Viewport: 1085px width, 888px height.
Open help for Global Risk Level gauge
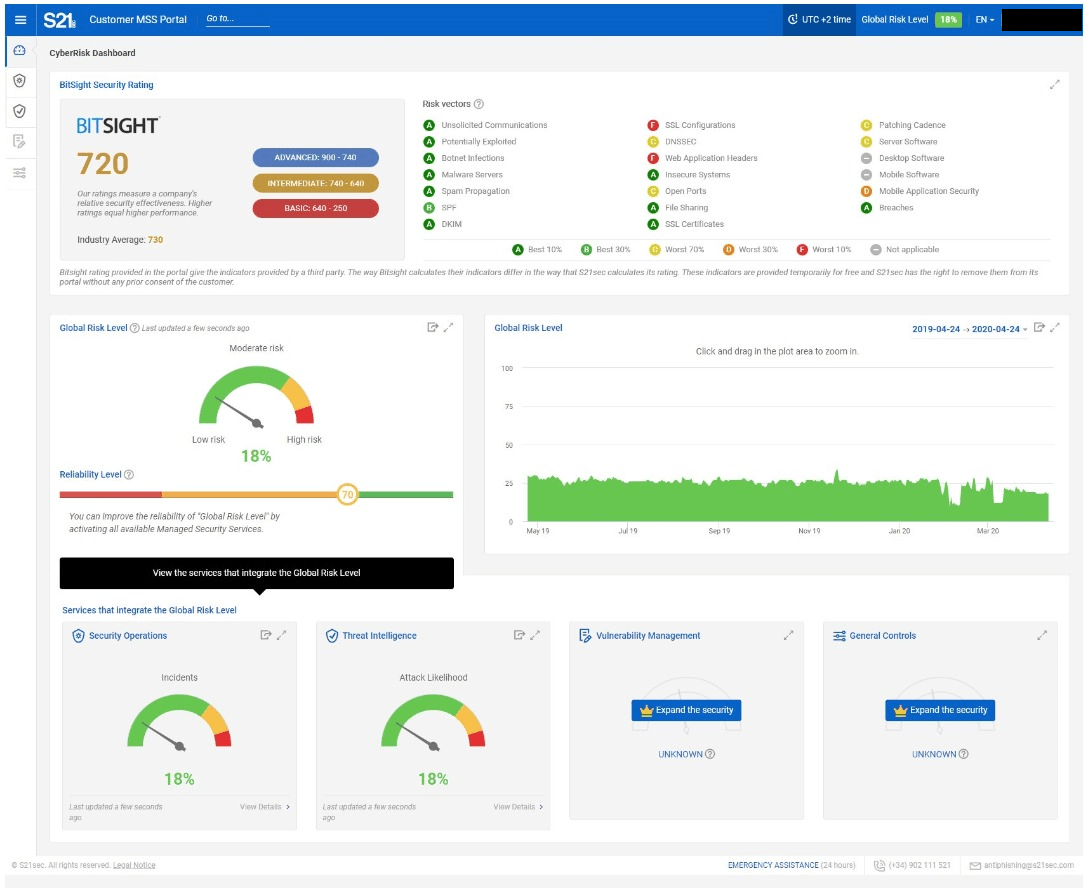click(x=135, y=328)
